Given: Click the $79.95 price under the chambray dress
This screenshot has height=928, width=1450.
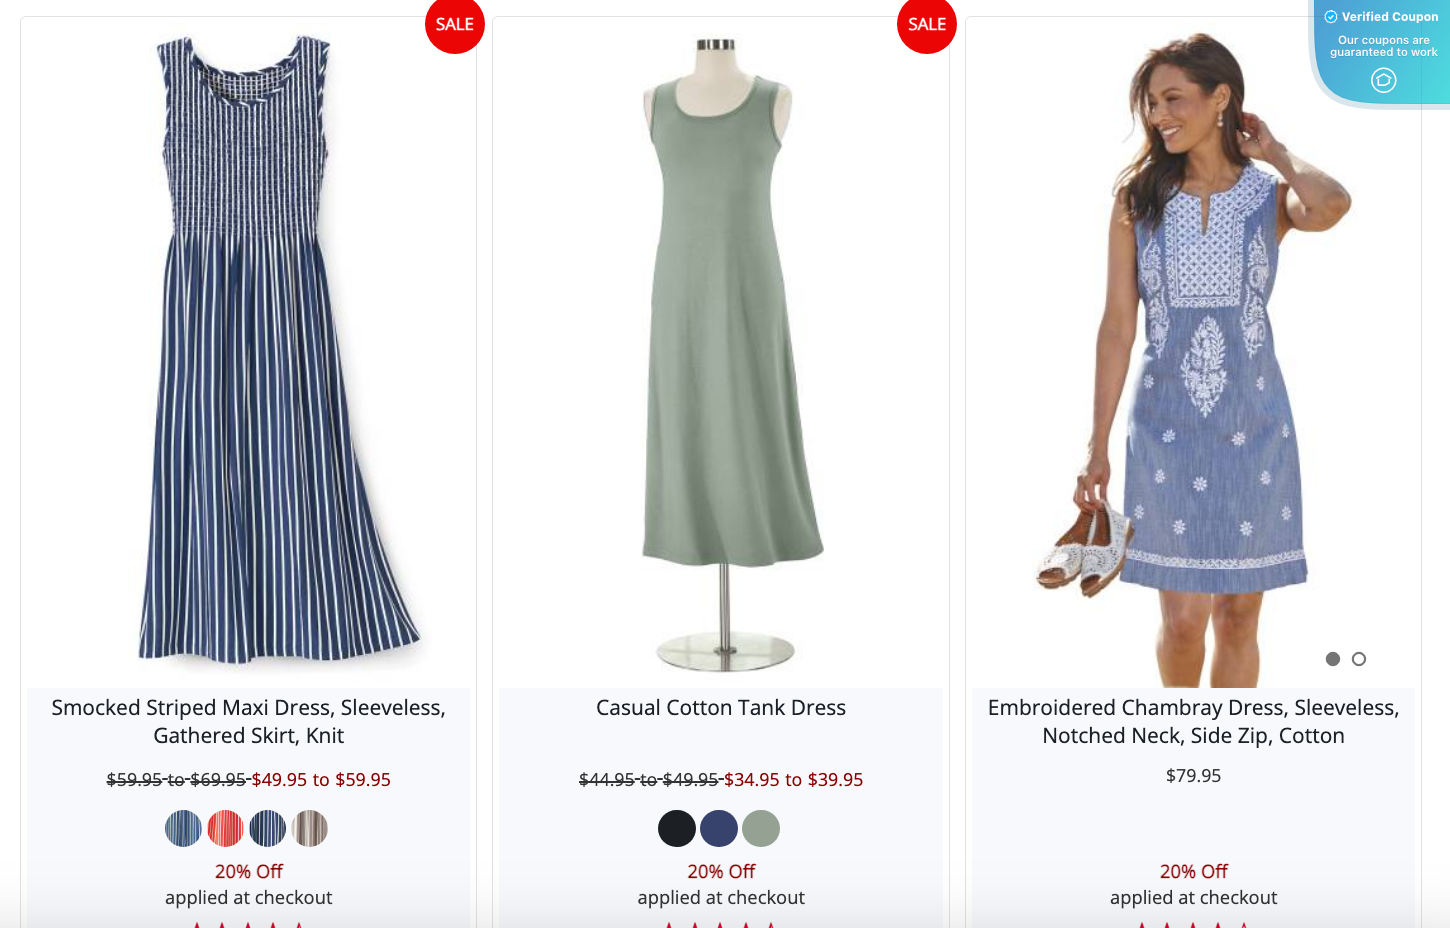Looking at the screenshot, I should click(x=1193, y=775).
